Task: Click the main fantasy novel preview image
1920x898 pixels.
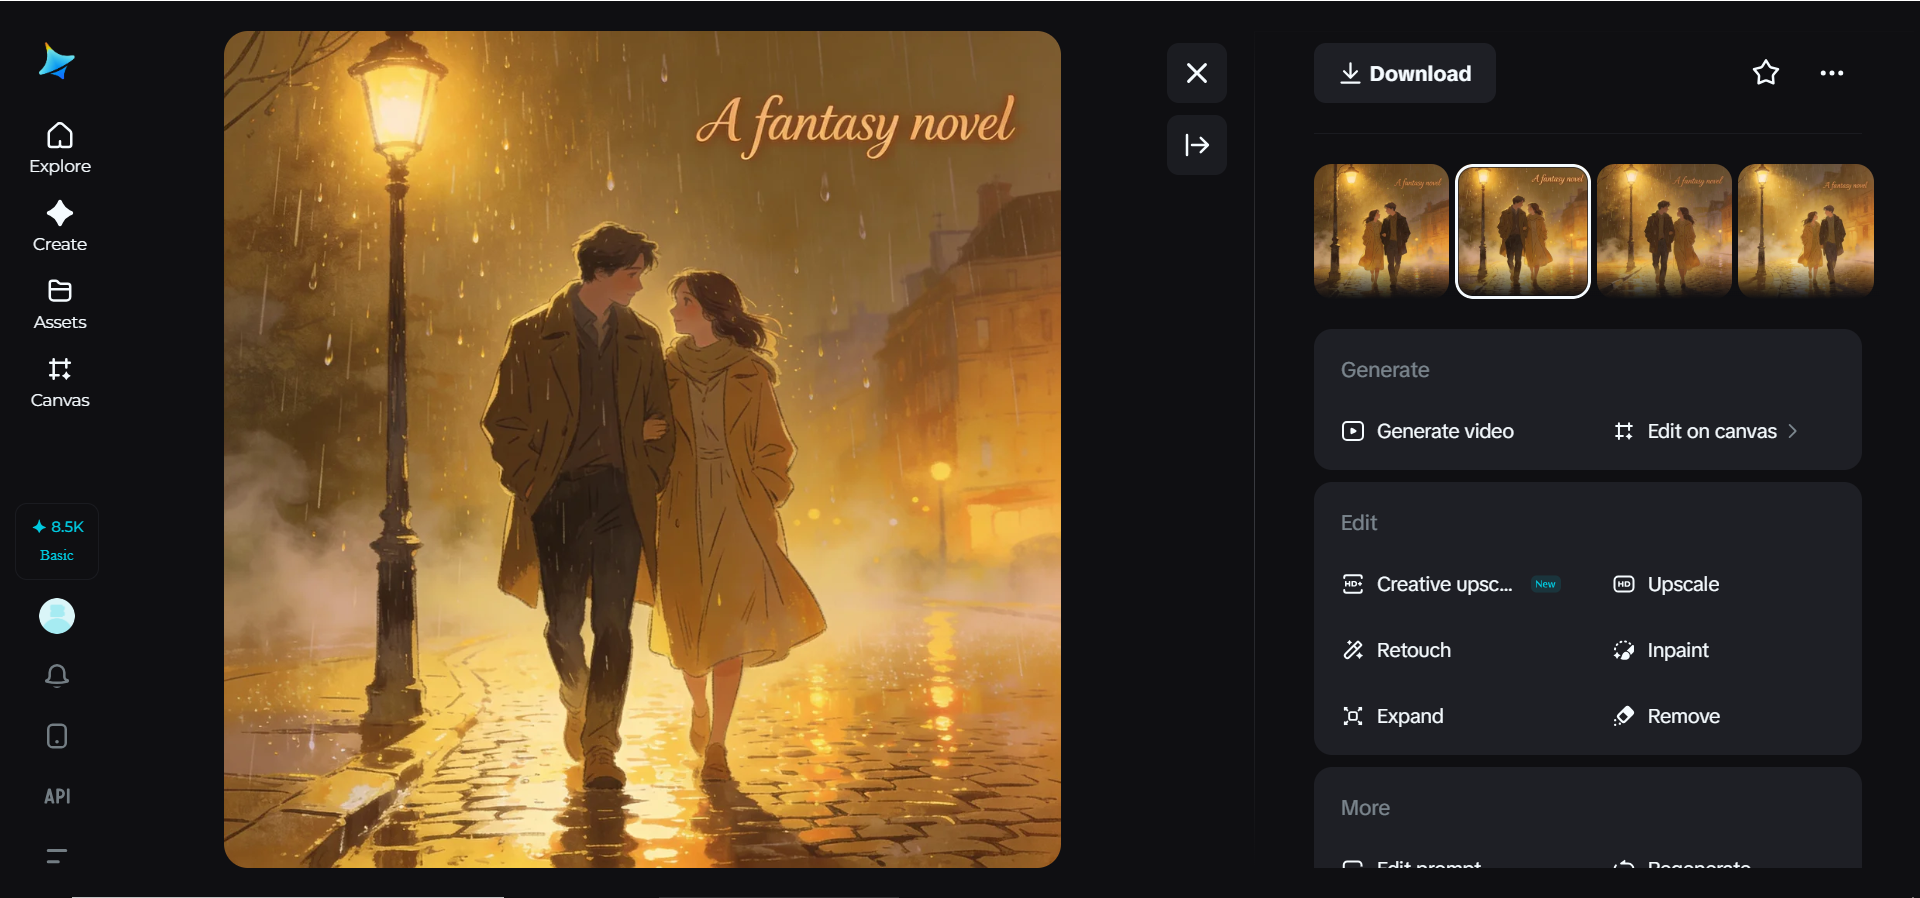Action: (642, 449)
